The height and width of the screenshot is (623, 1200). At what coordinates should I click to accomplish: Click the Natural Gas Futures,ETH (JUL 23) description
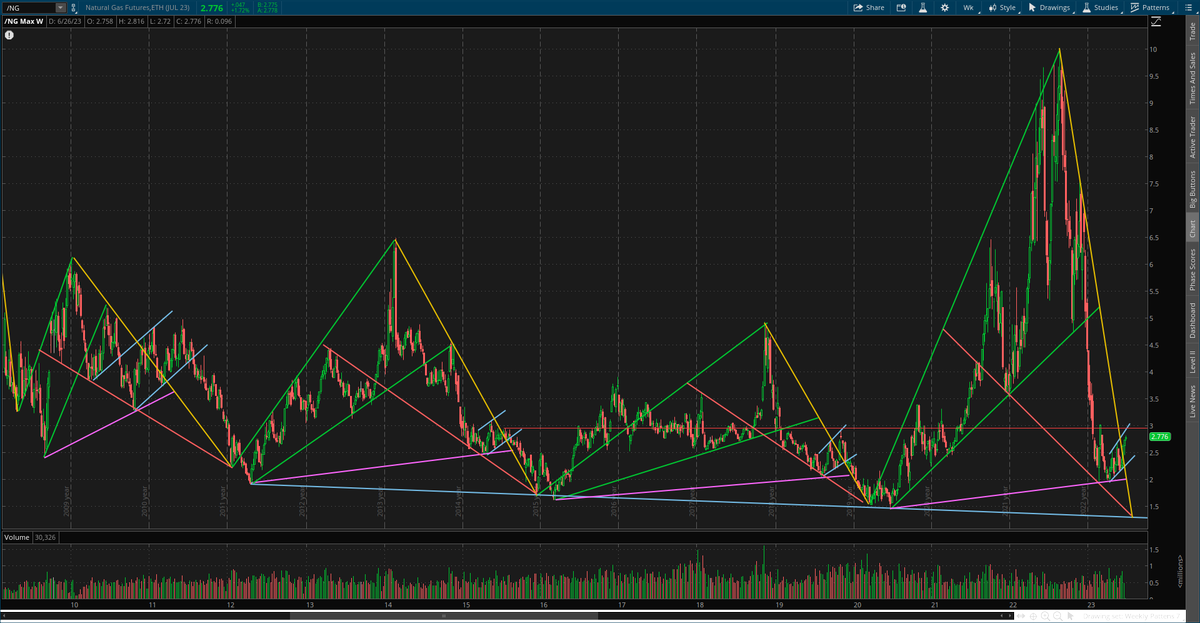(x=137, y=8)
